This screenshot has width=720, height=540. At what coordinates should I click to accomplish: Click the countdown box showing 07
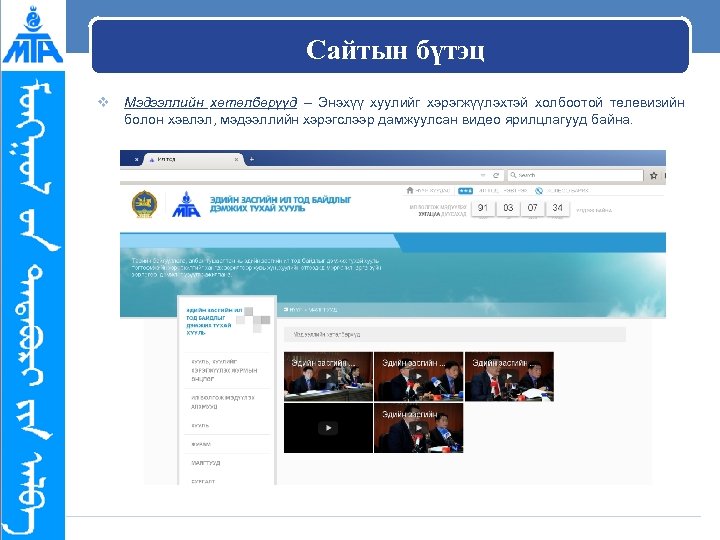tap(533, 208)
